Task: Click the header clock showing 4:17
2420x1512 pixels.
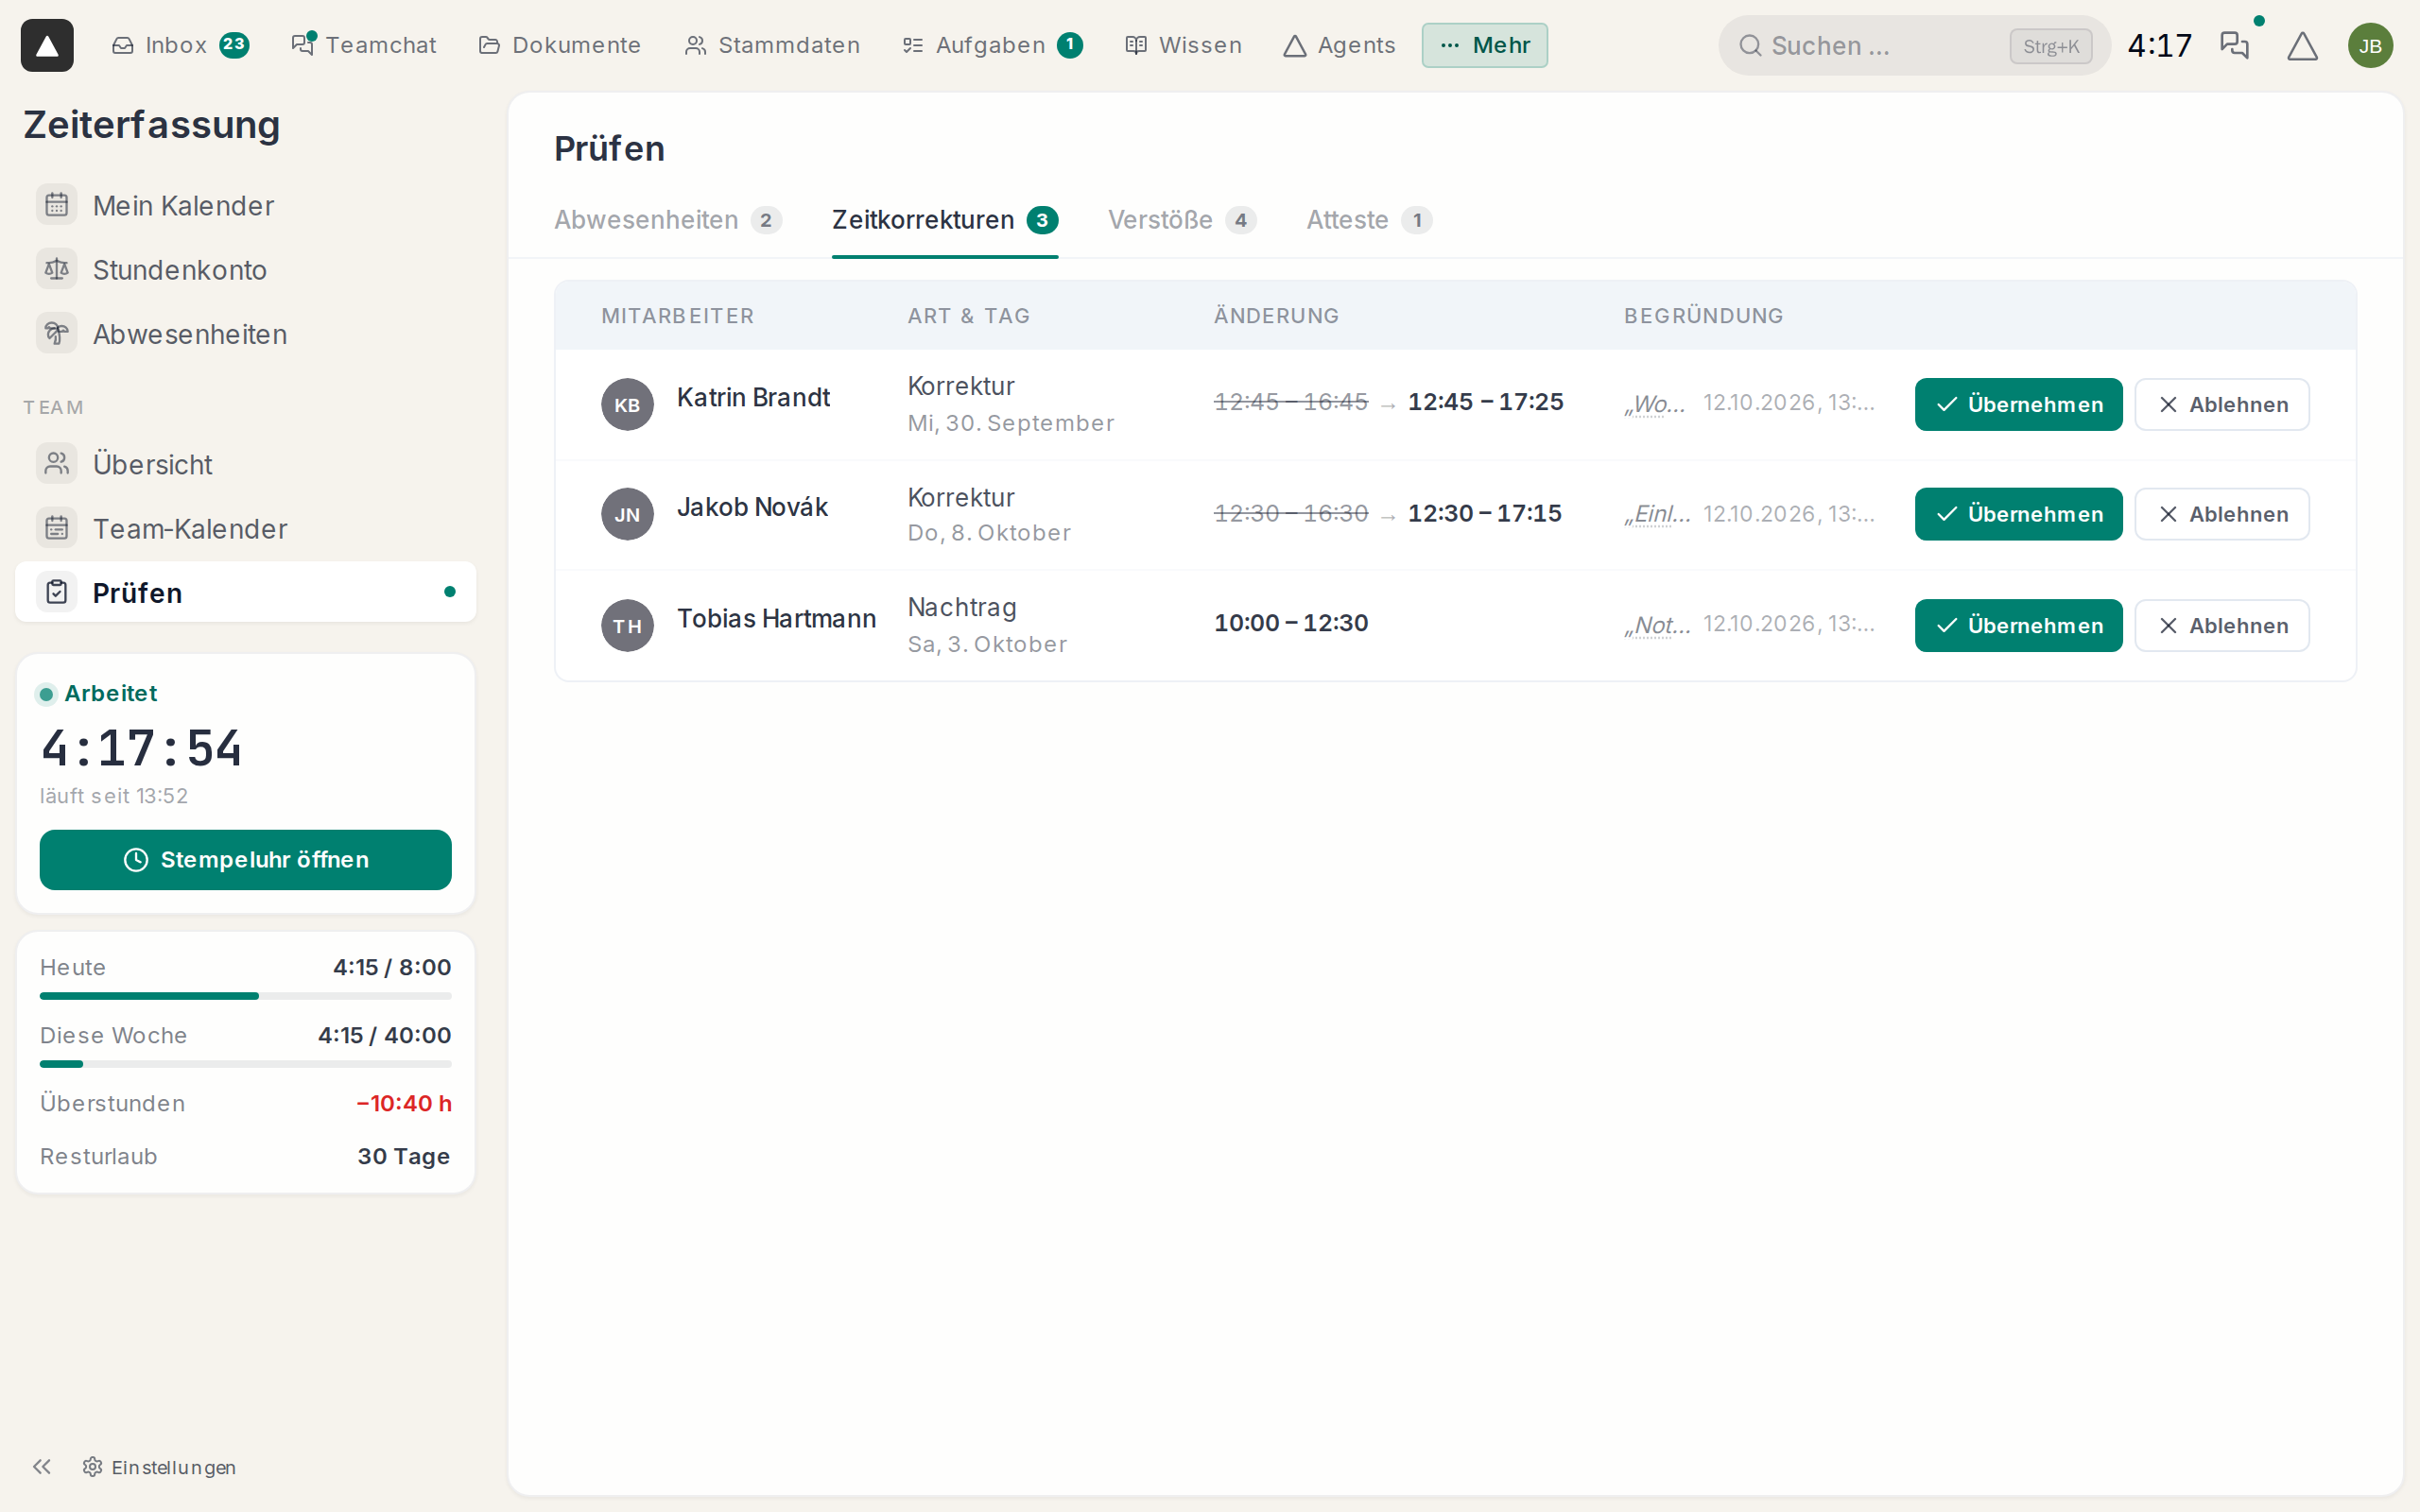Action: pos(2159,45)
